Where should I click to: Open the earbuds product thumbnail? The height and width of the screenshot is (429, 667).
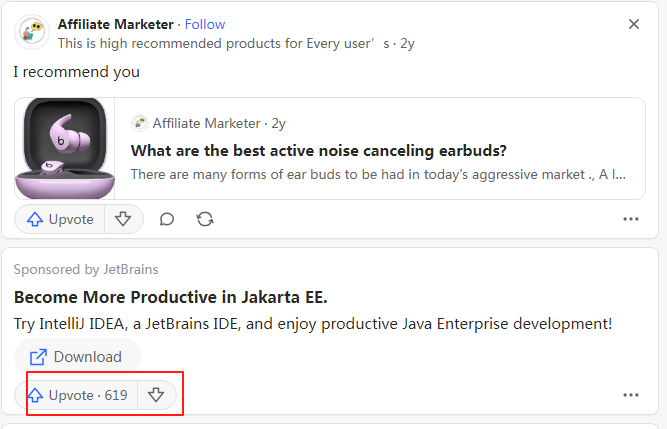point(65,148)
